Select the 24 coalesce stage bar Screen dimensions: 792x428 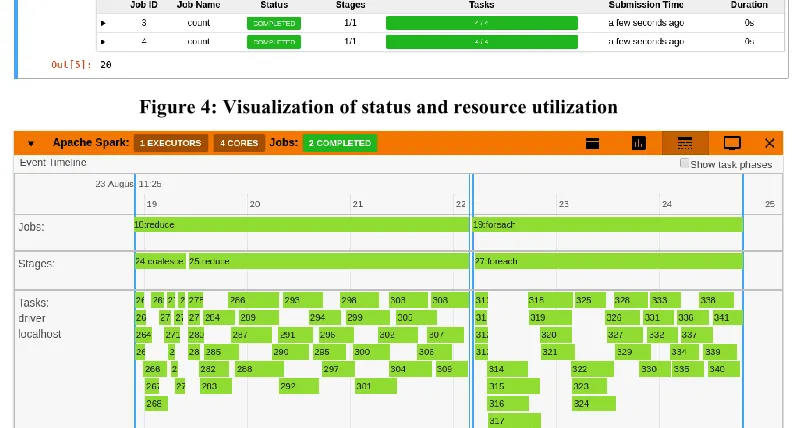(x=160, y=261)
